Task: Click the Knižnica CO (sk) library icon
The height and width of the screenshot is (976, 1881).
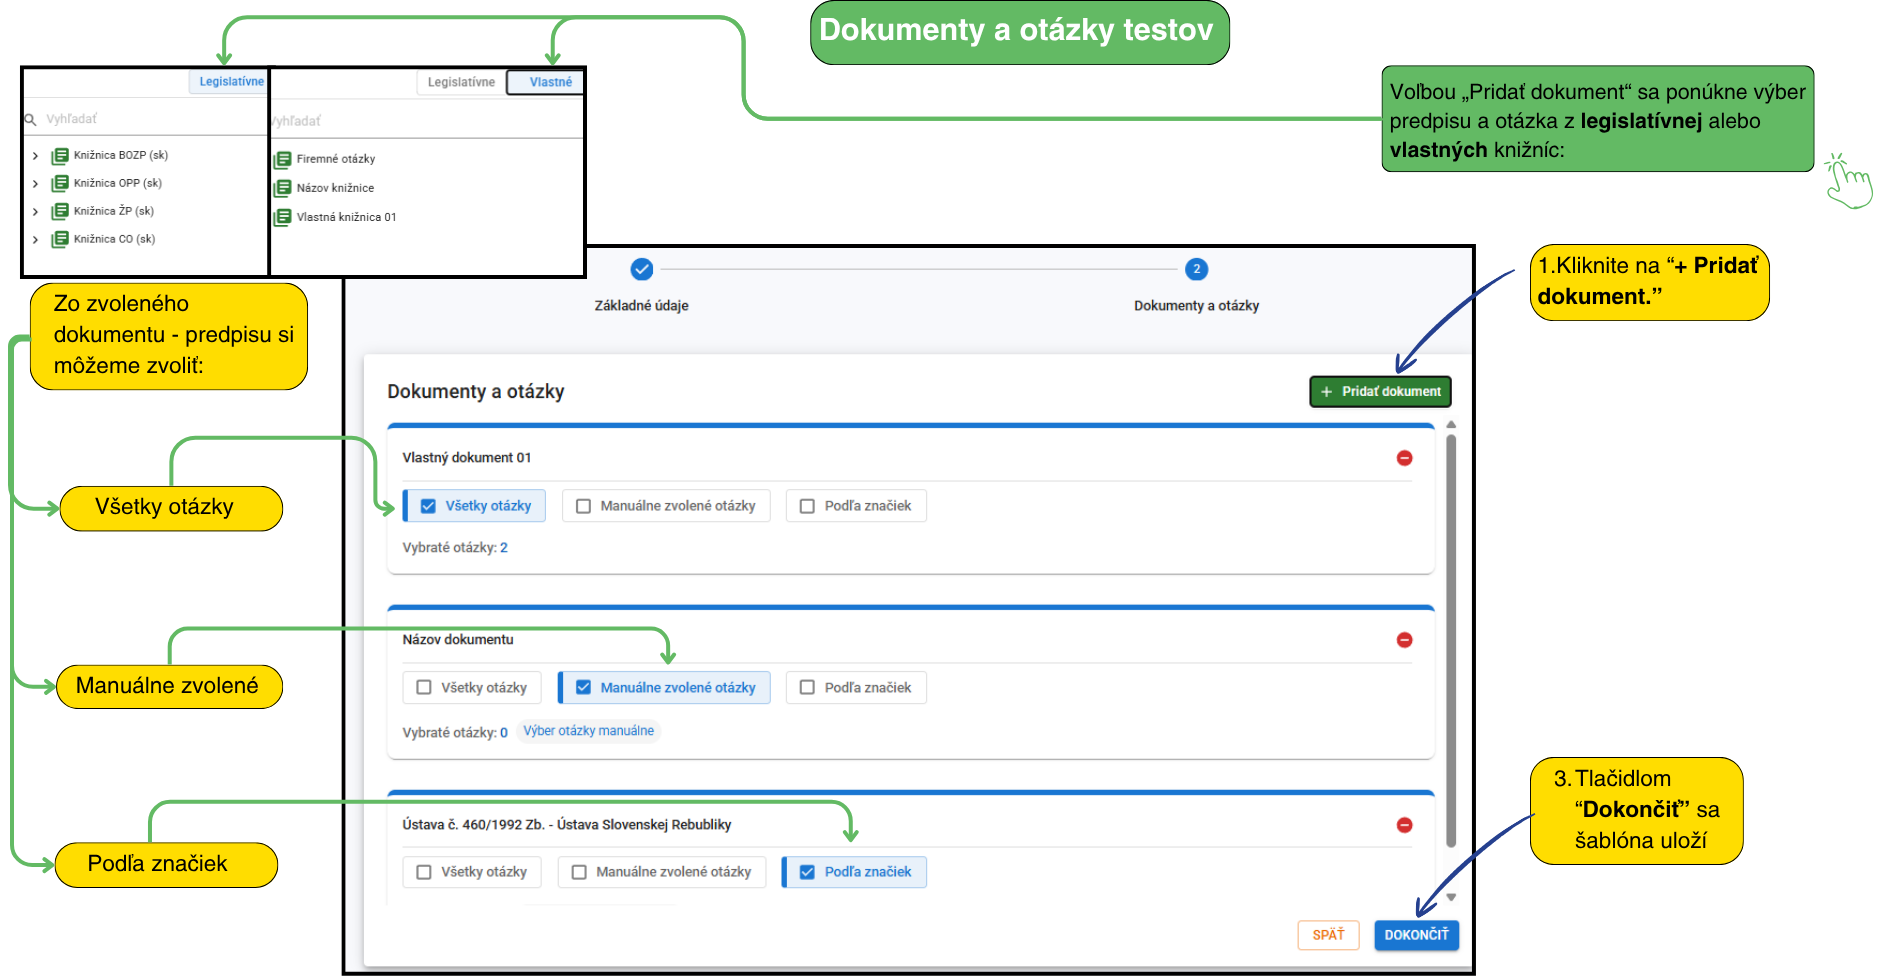Action: (x=60, y=239)
